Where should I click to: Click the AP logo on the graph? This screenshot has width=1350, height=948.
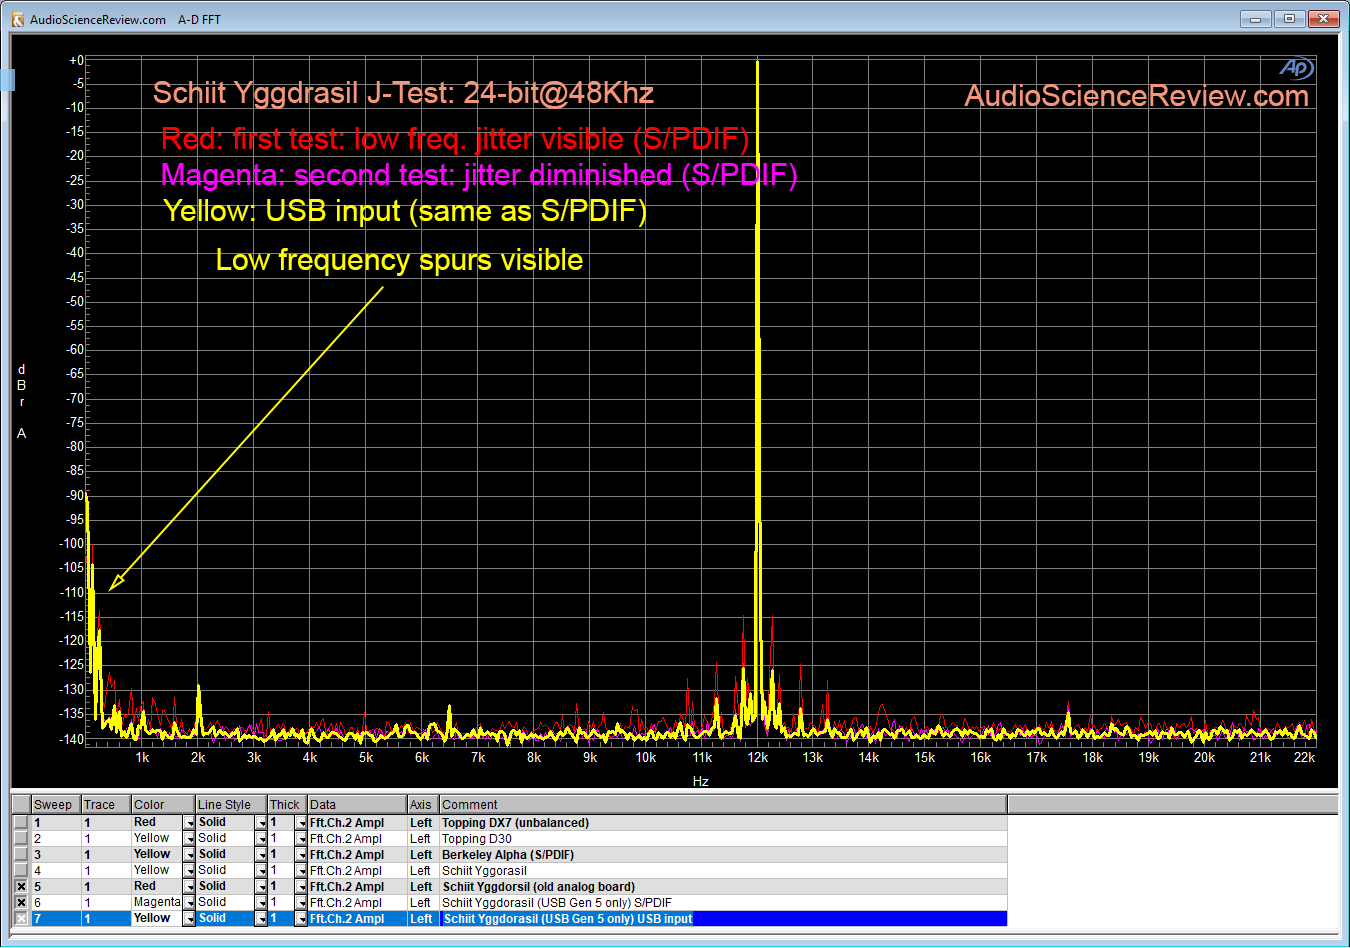click(1296, 67)
